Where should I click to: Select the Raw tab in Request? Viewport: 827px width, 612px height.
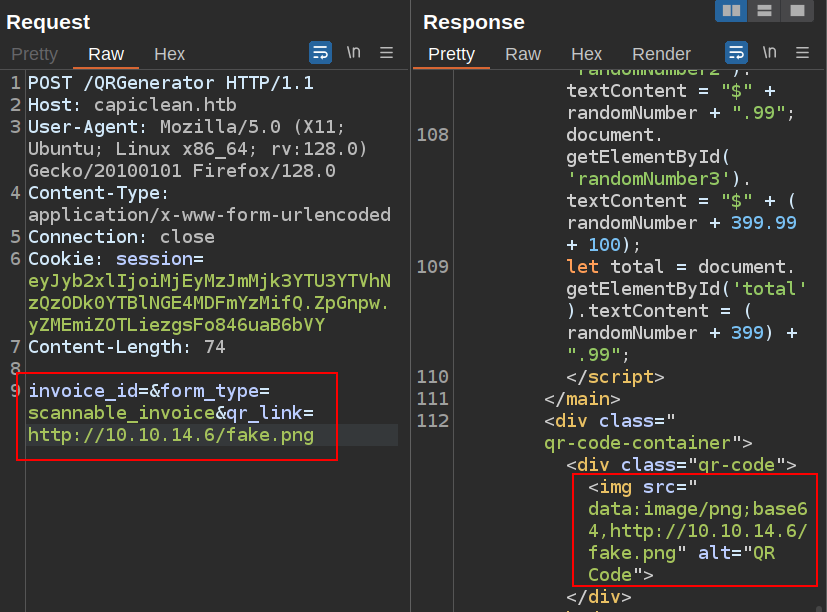106,54
